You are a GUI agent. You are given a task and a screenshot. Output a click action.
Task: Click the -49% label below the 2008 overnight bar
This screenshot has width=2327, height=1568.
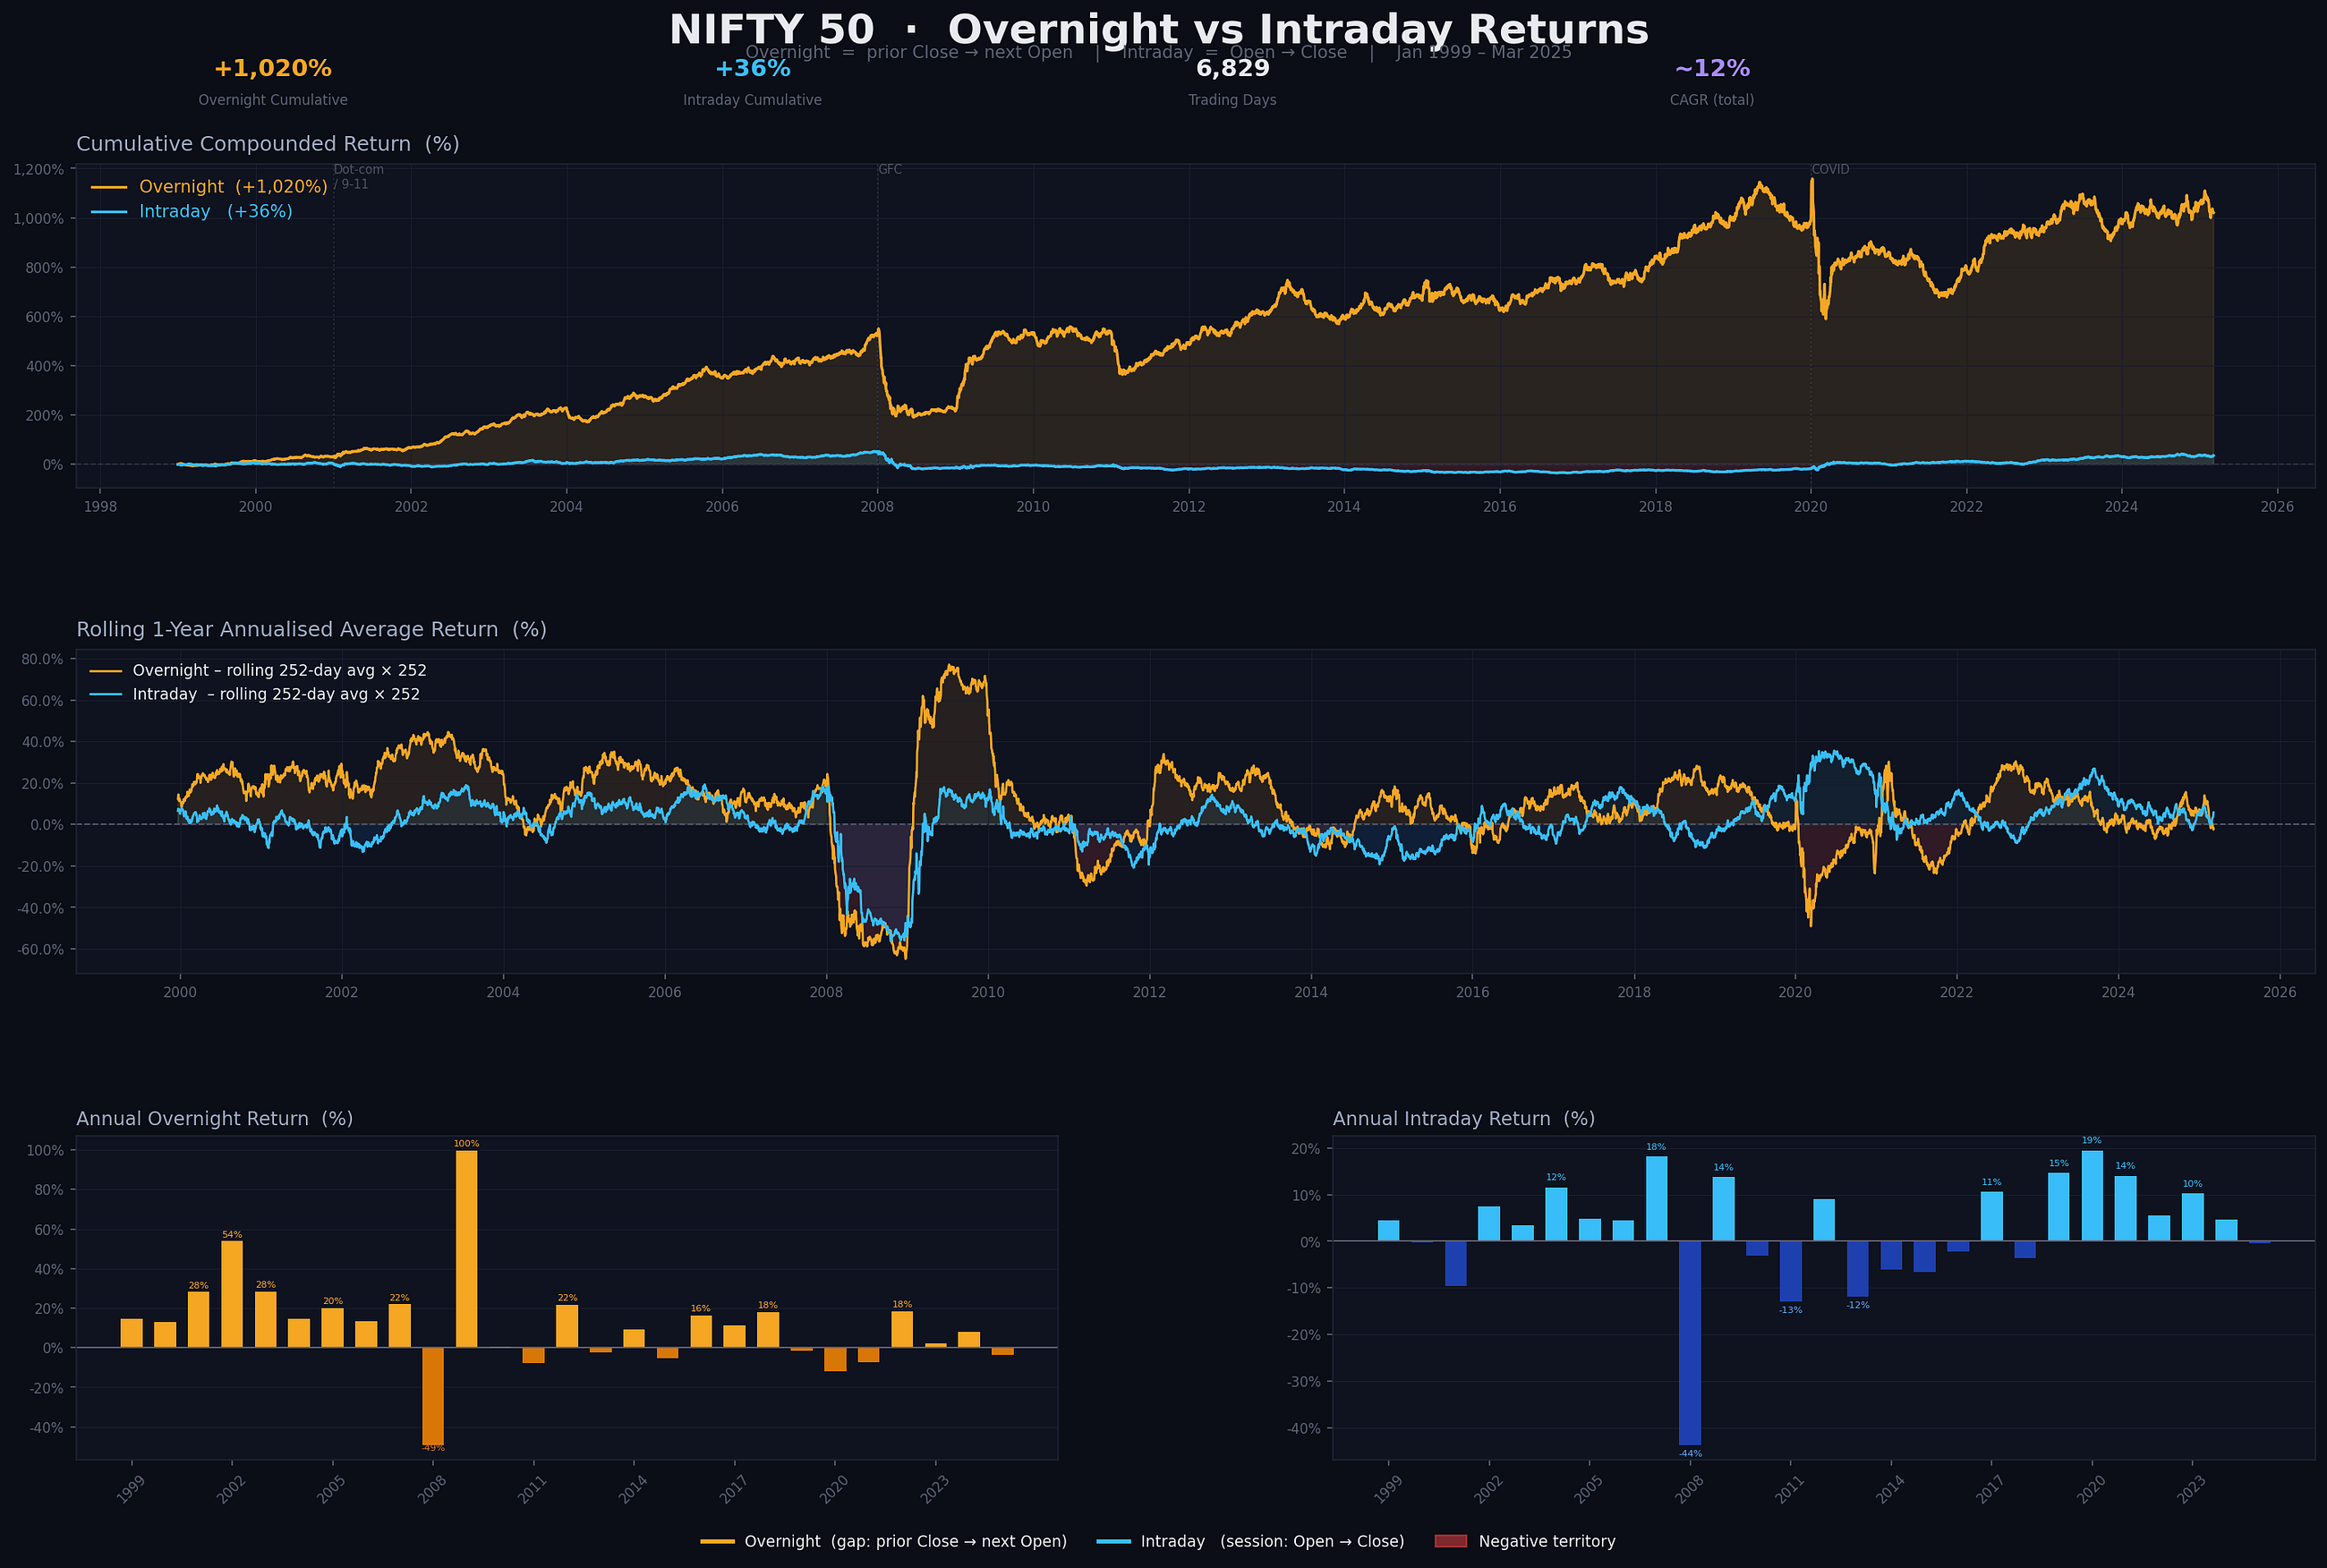(x=433, y=1448)
